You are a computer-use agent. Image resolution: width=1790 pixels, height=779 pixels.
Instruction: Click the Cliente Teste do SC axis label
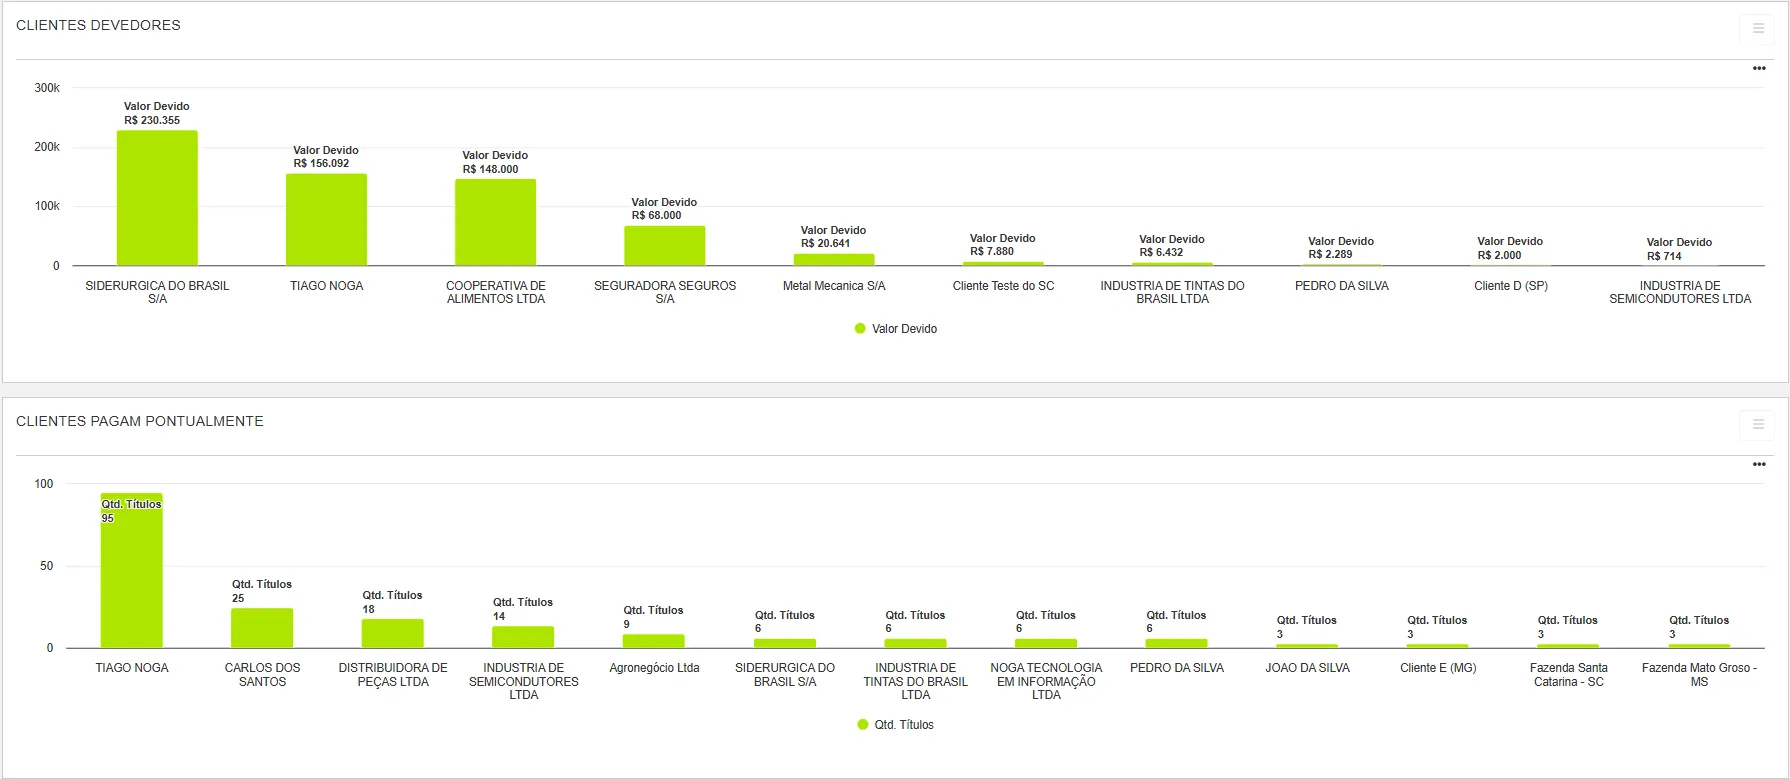coord(1003,286)
